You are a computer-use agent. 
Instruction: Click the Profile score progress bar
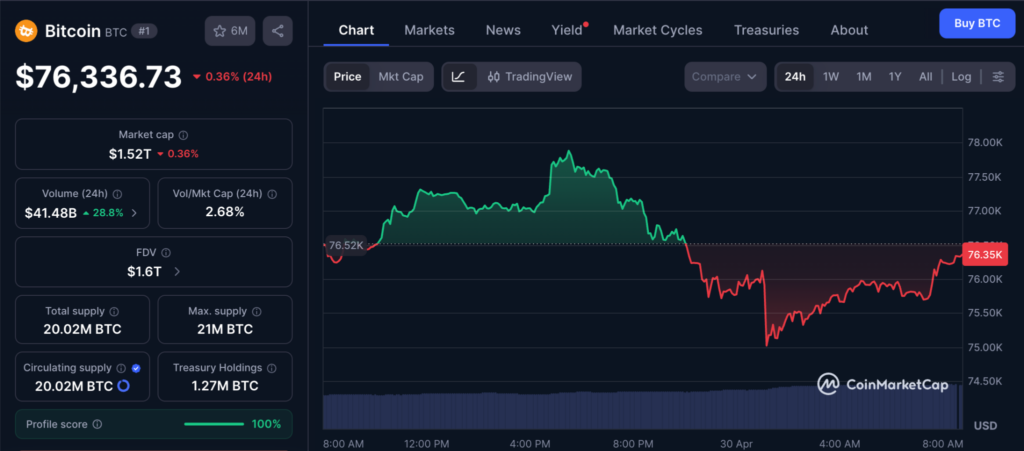pos(213,424)
